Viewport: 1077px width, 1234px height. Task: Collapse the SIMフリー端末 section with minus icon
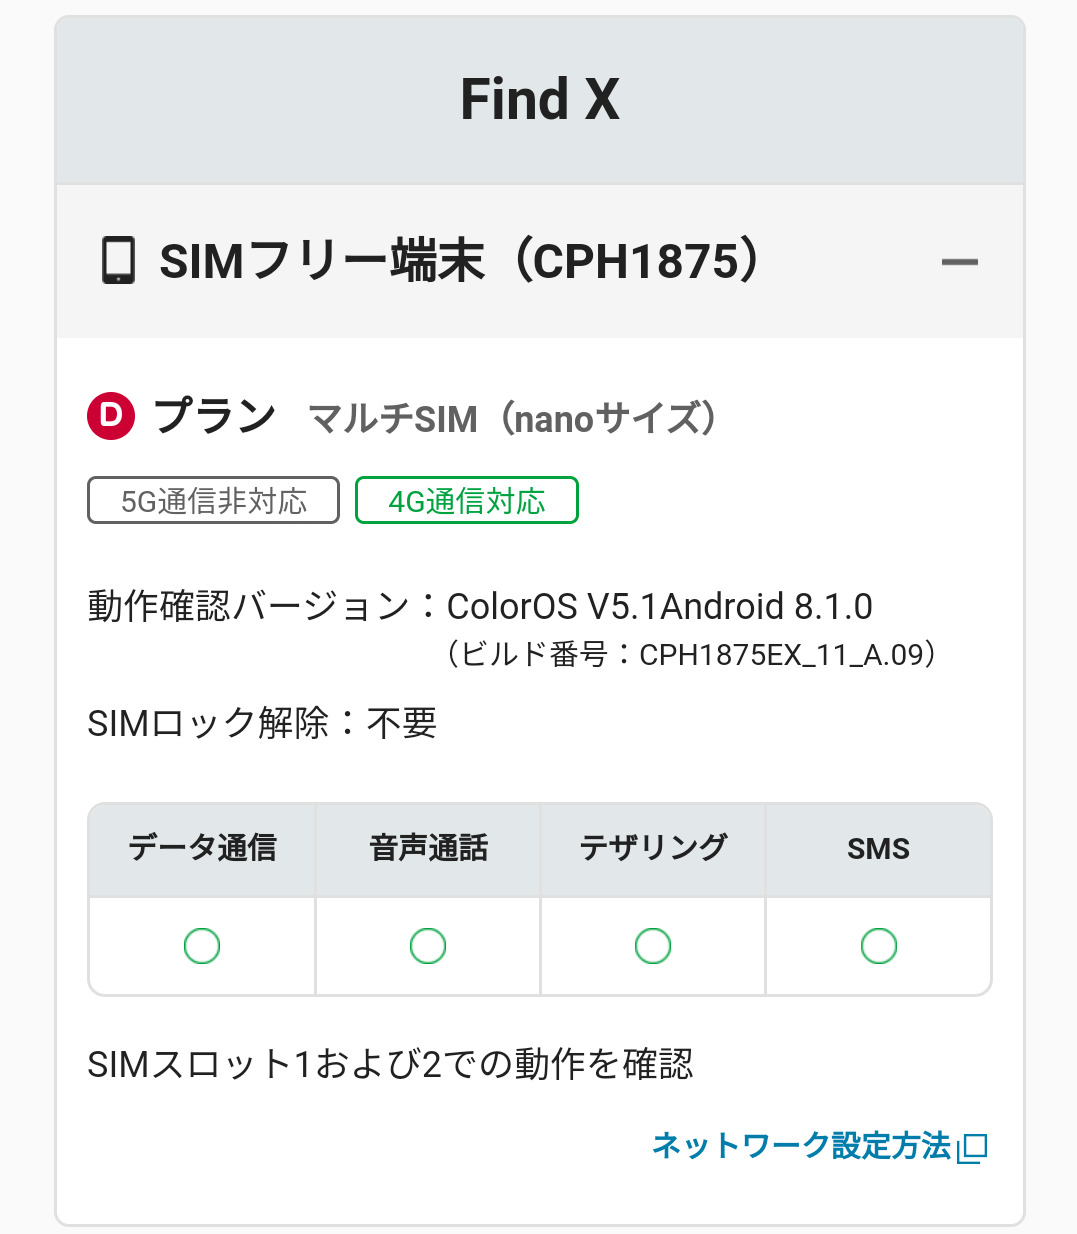pos(959,262)
